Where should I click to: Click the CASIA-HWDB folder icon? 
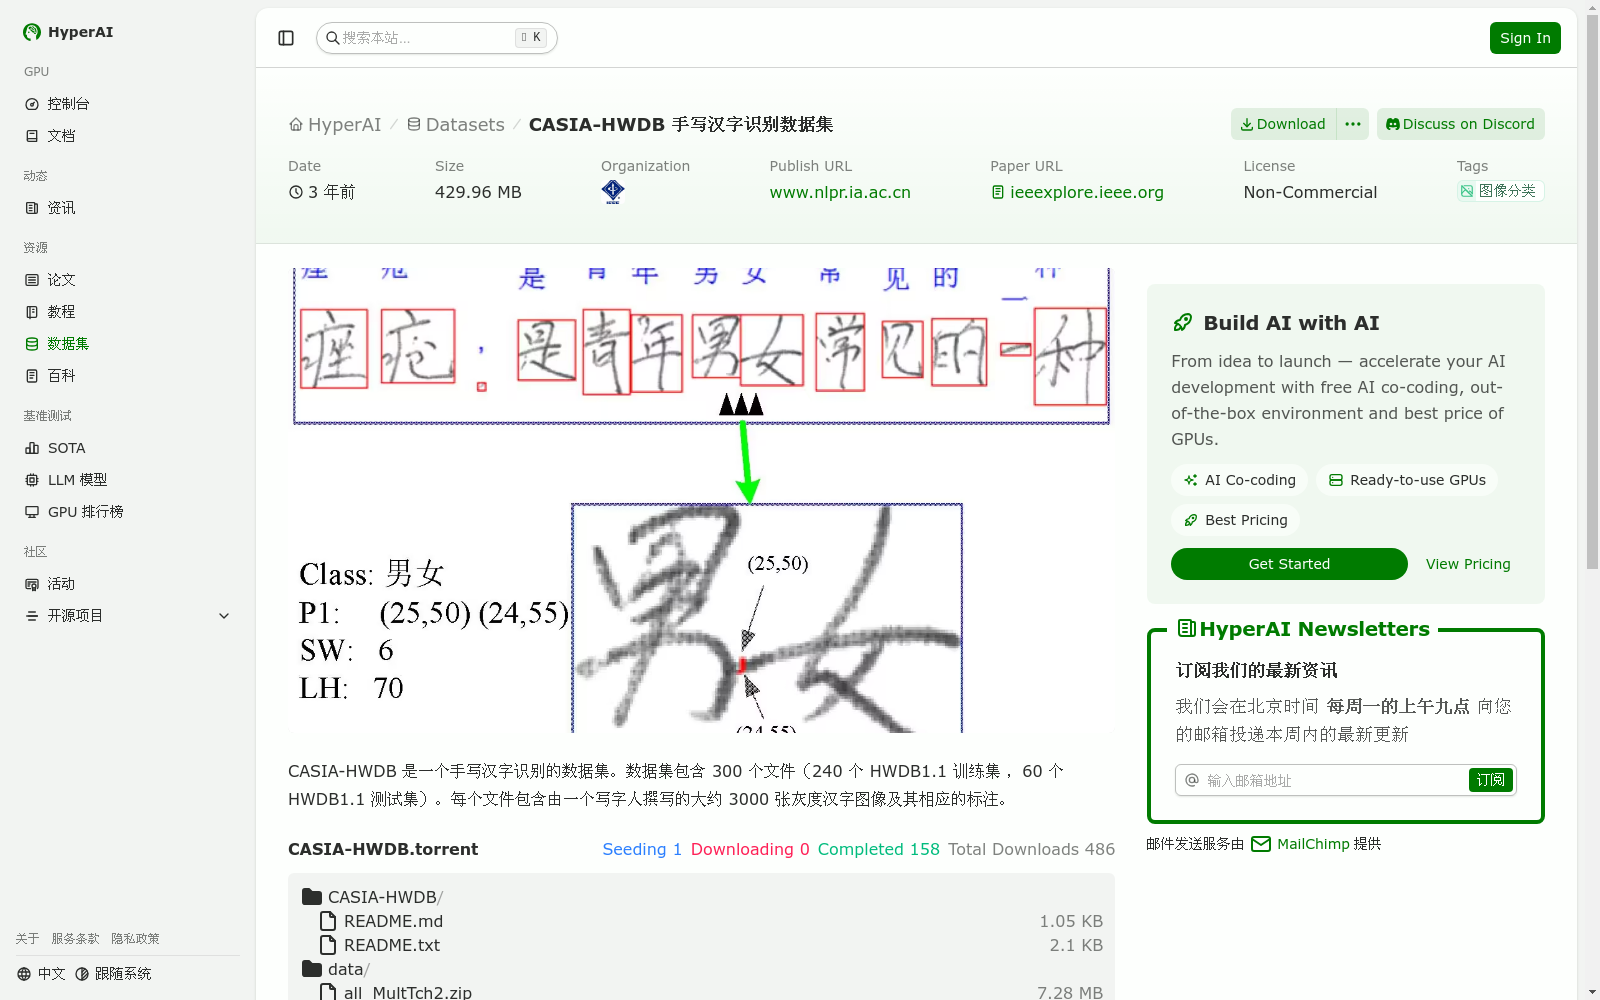click(312, 897)
